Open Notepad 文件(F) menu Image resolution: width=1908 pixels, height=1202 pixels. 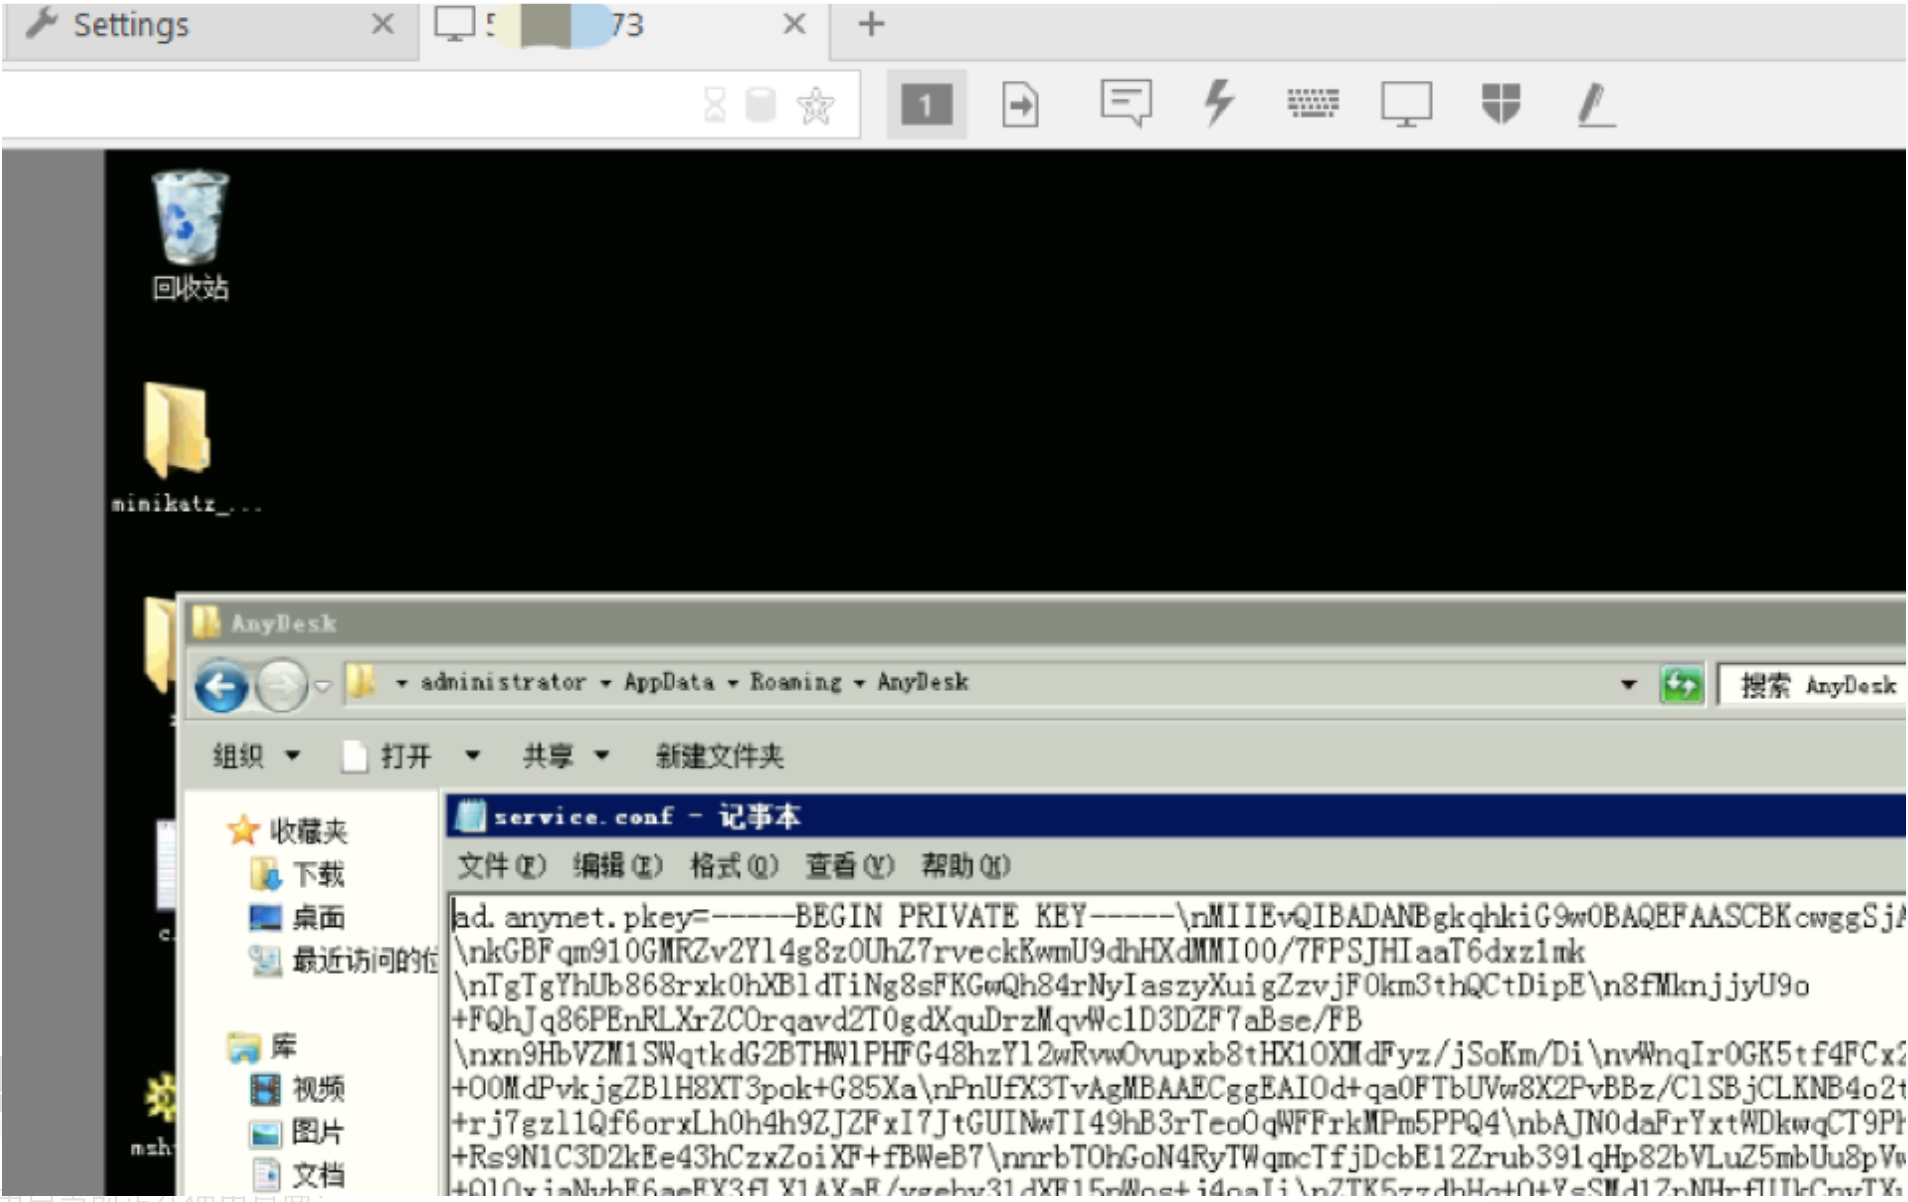click(x=502, y=865)
